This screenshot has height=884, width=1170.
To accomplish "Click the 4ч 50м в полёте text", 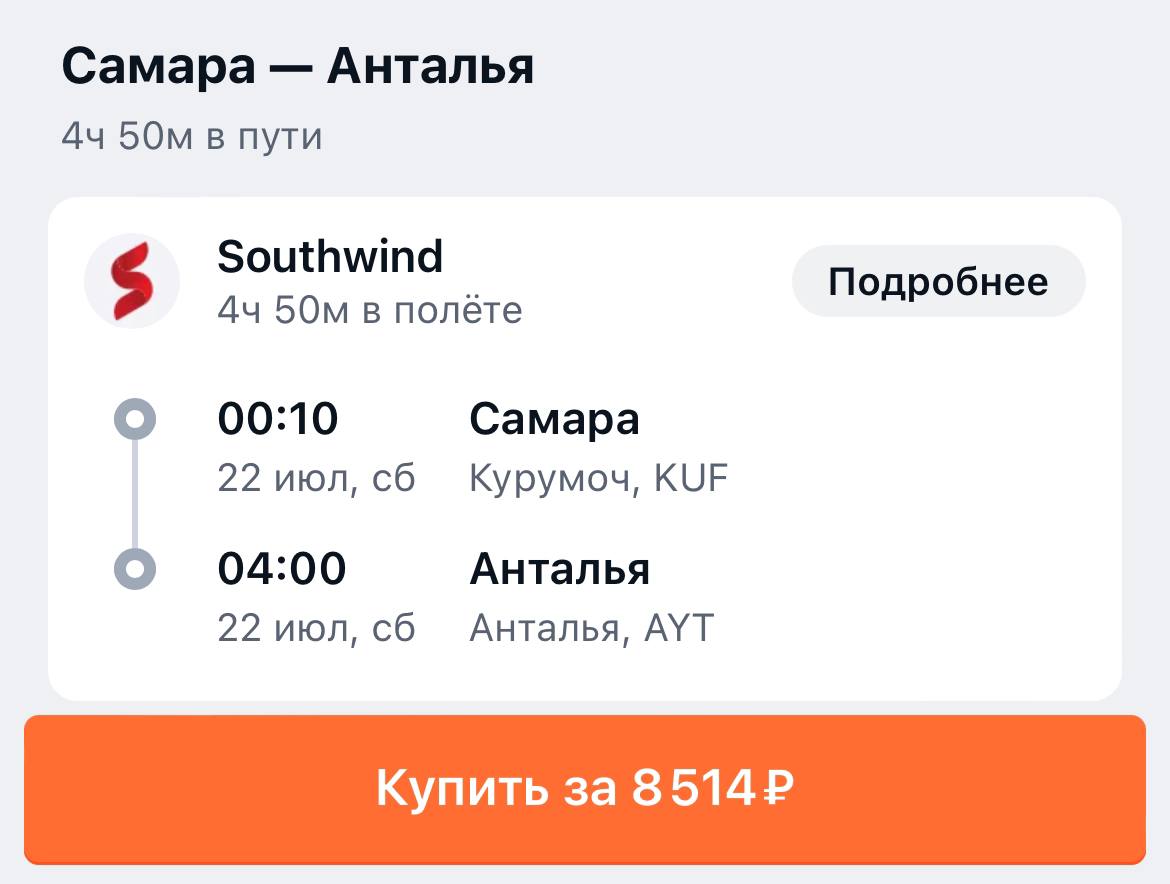I will 370,310.
